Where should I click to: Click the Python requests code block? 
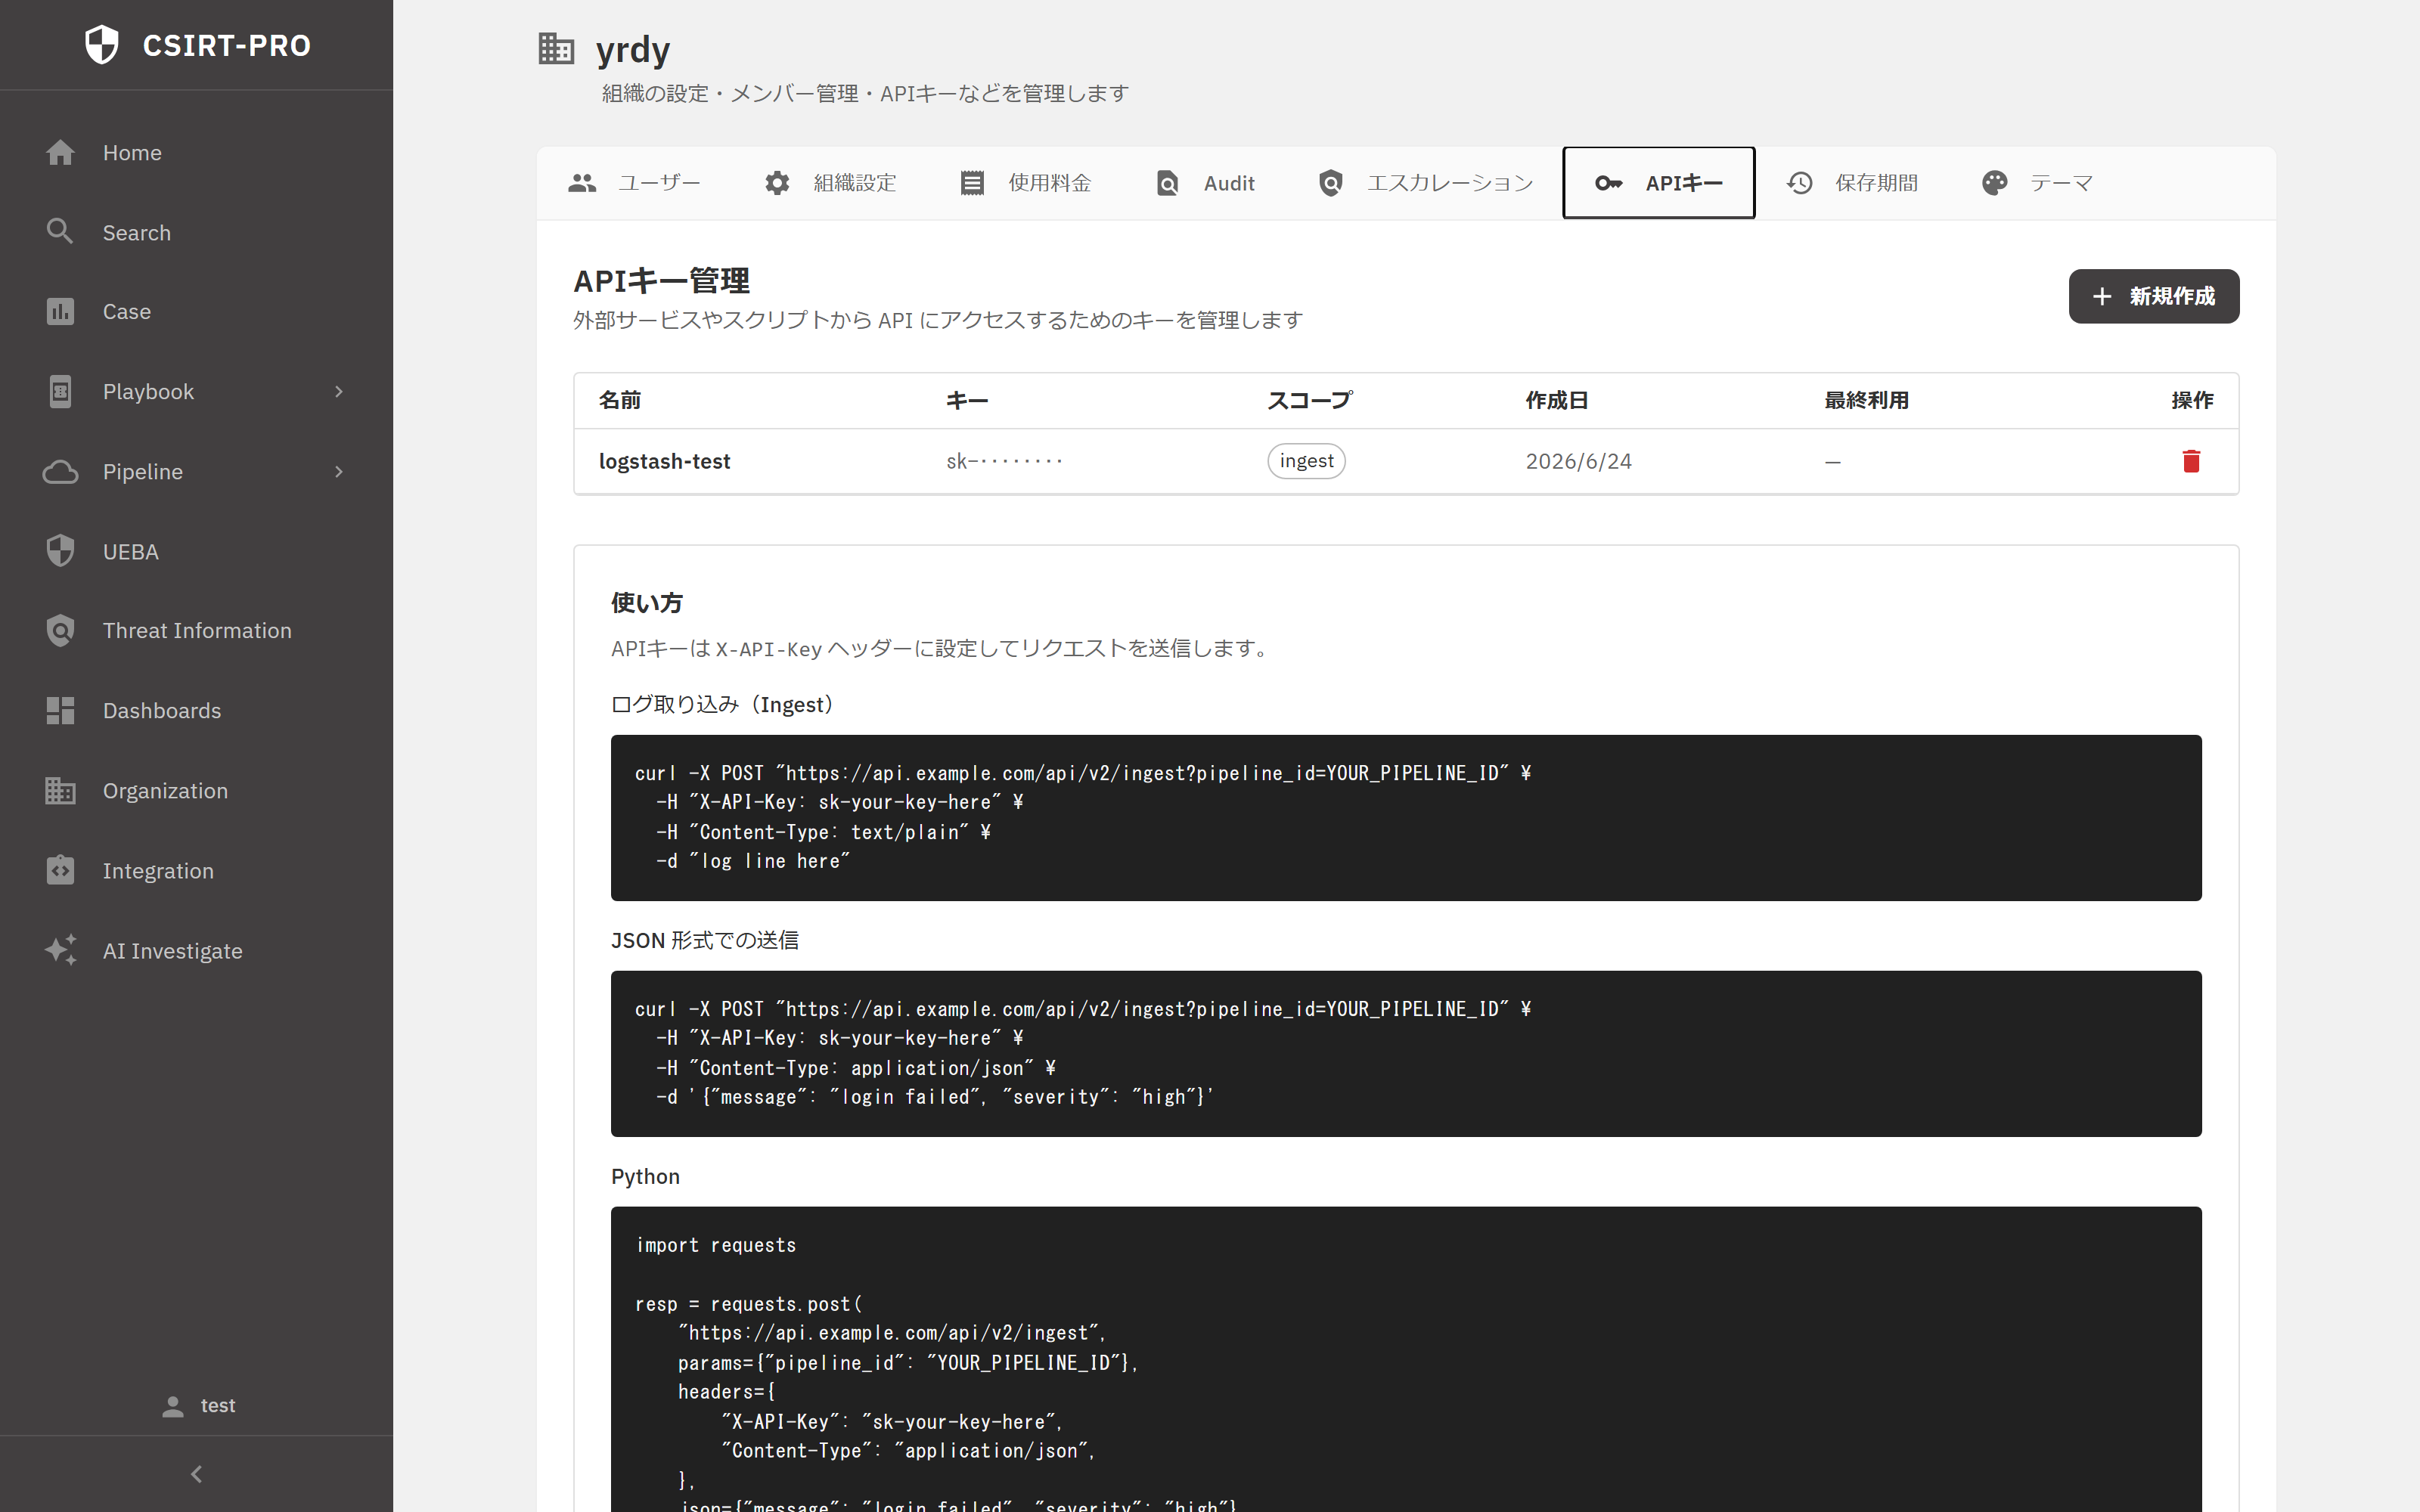click(x=1406, y=1360)
